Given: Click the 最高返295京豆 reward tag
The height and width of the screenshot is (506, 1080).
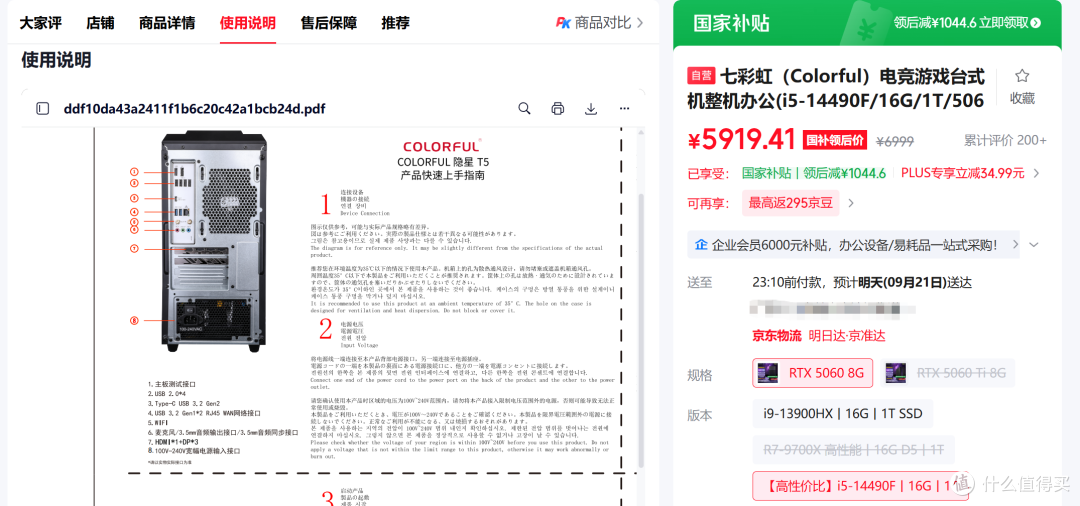Looking at the screenshot, I should click(791, 203).
